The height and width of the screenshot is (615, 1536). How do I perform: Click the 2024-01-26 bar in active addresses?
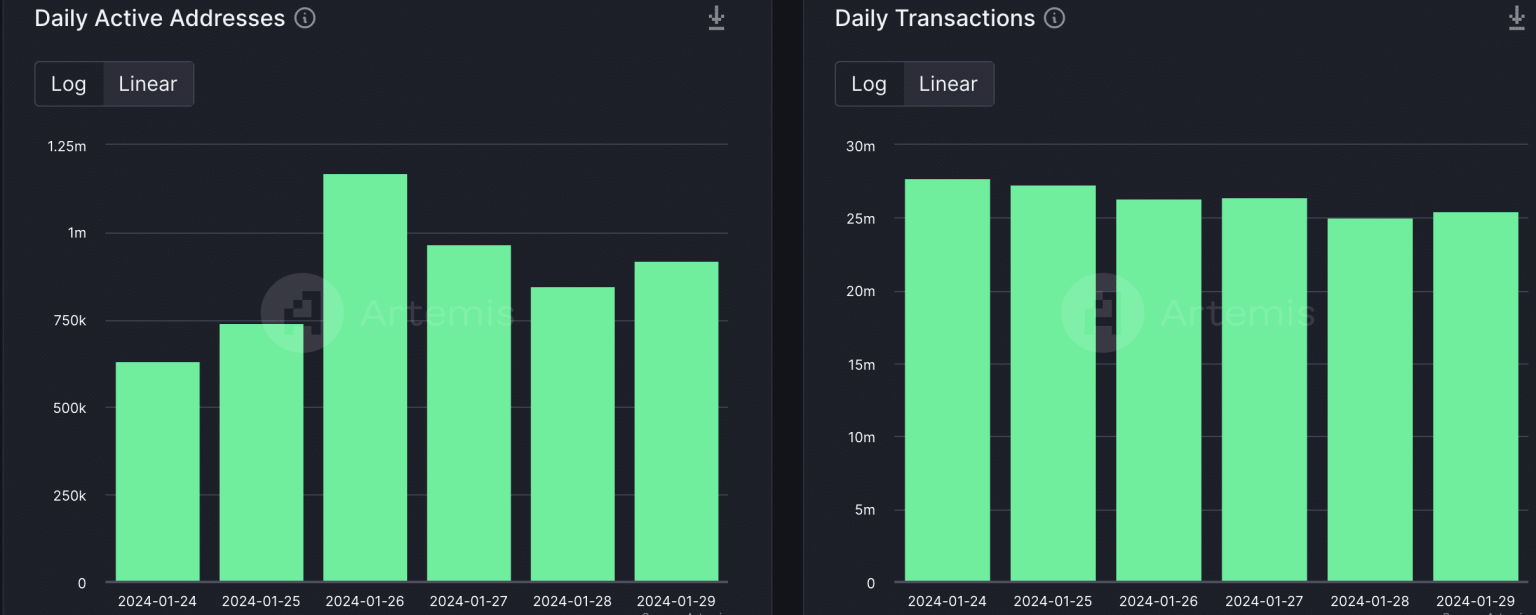pyautogui.click(x=365, y=380)
